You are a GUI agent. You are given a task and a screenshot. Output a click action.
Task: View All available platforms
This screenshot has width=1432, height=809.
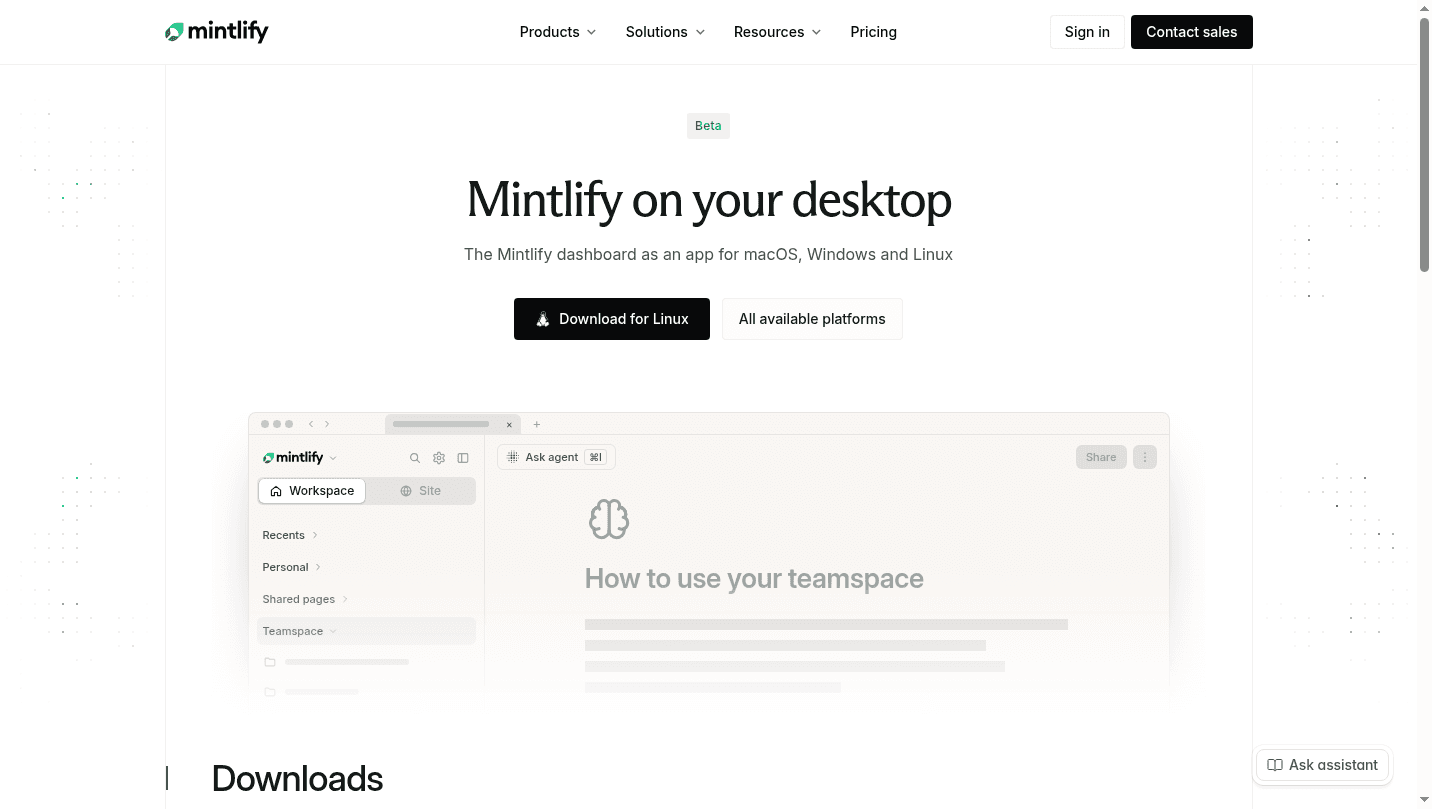812,319
